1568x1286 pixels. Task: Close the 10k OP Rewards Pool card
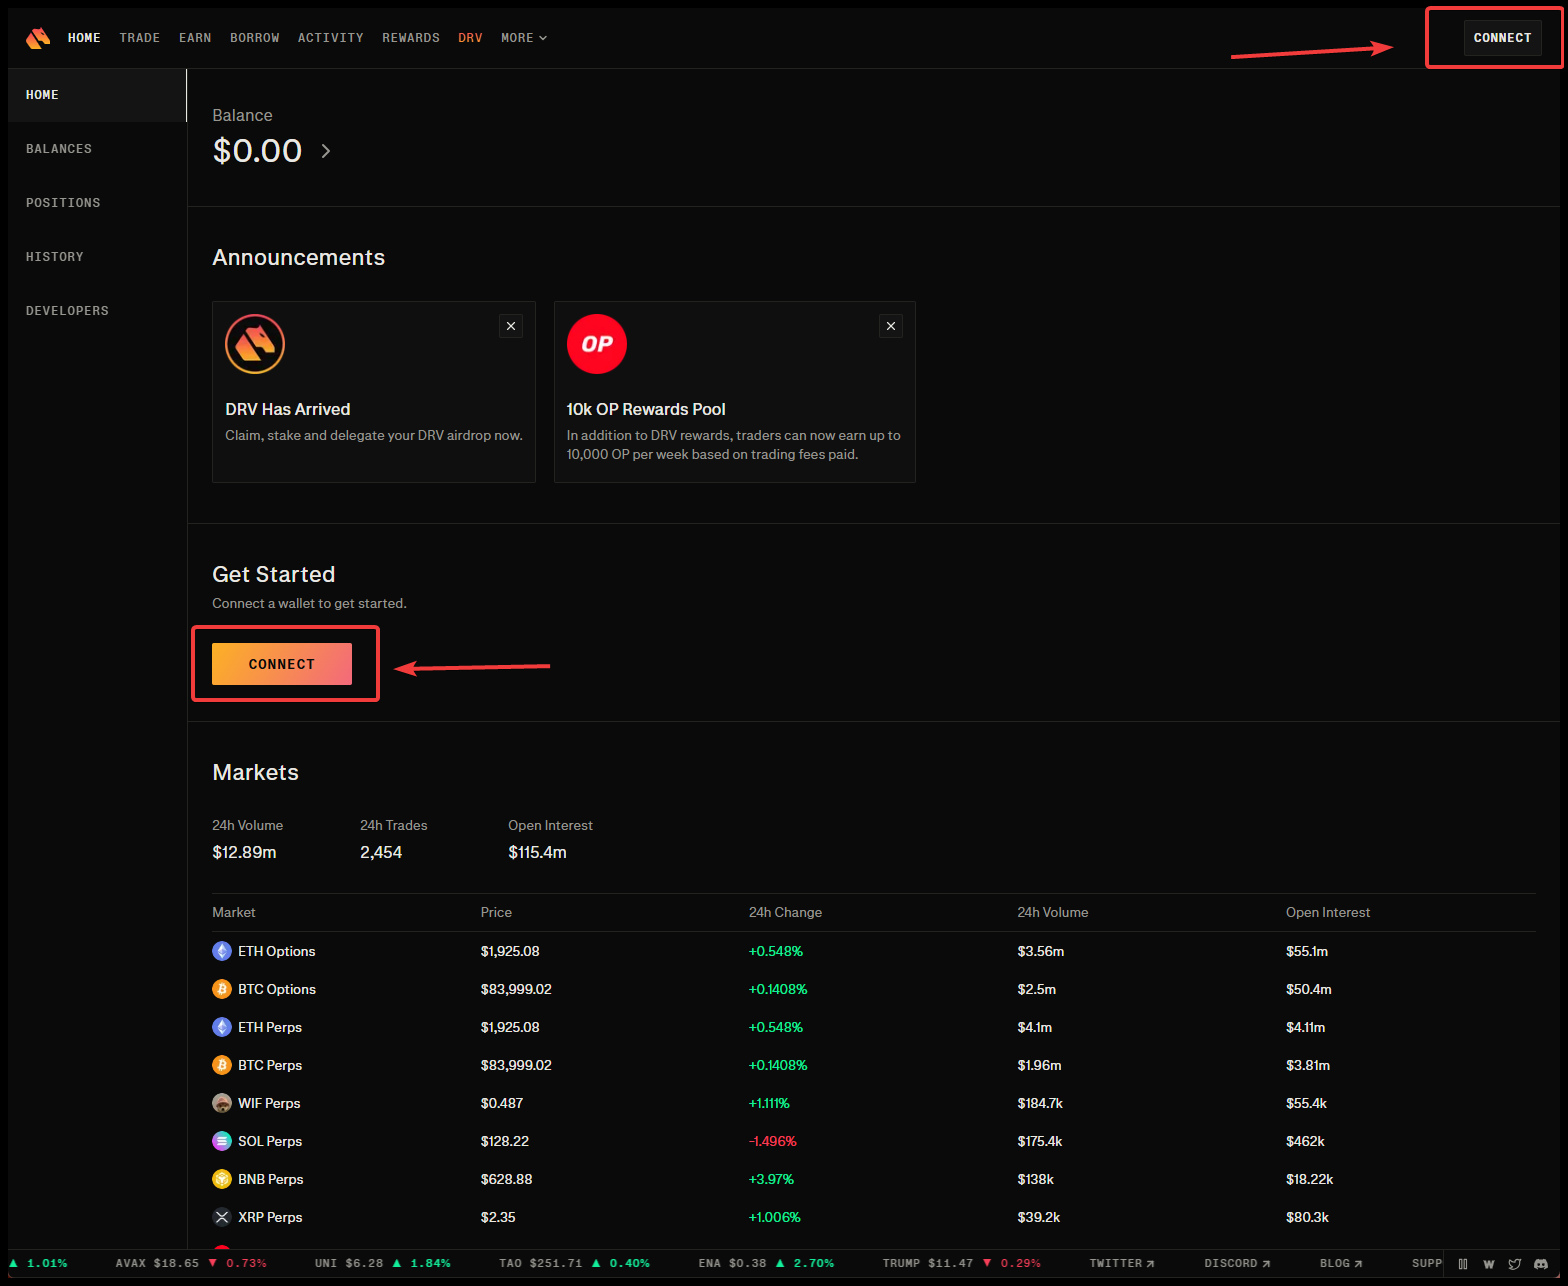pos(891,326)
